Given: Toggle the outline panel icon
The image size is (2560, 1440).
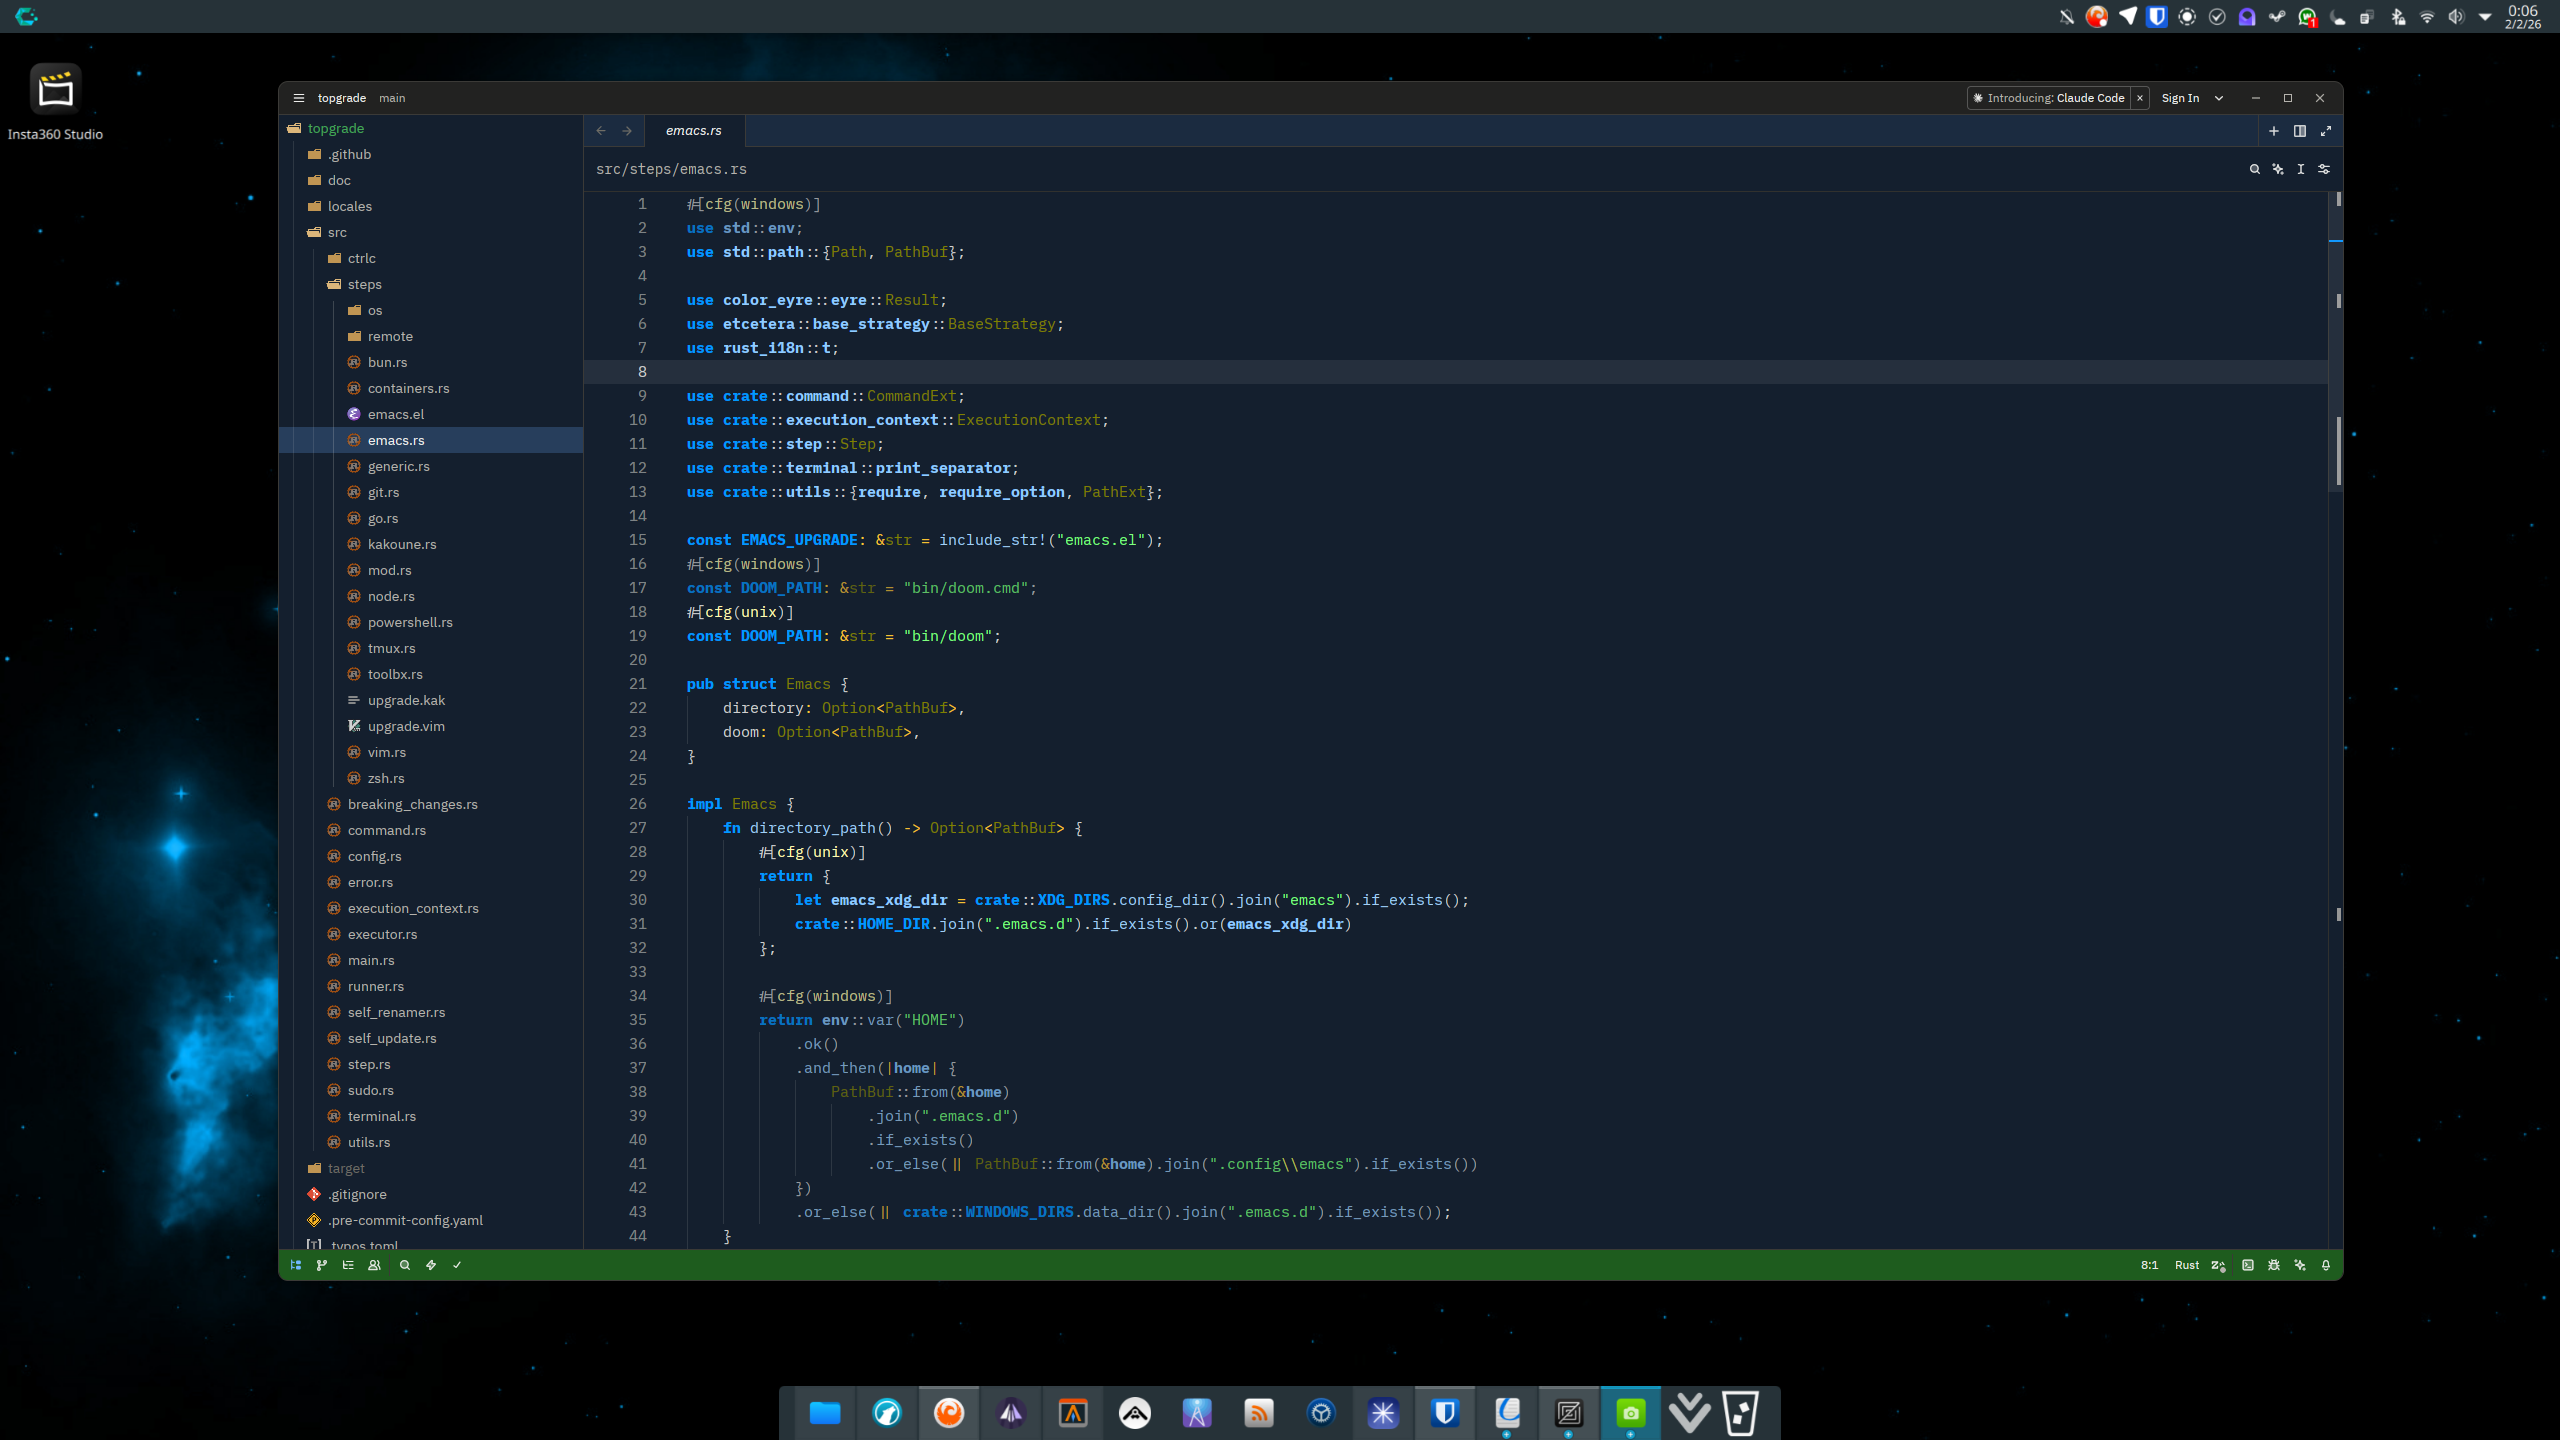Looking at the screenshot, I should (348, 1265).
